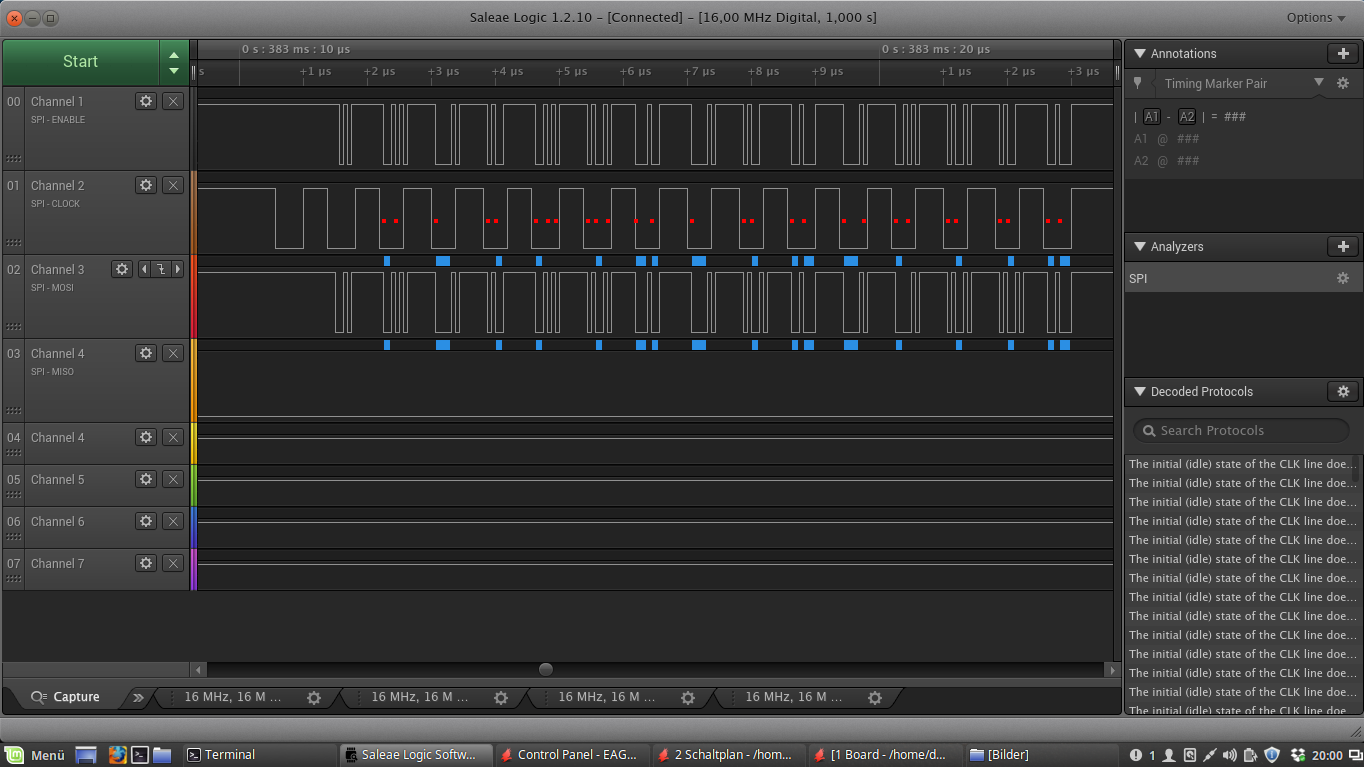Collapse the Decoded Protocols panel

[x=1139, y=392]
